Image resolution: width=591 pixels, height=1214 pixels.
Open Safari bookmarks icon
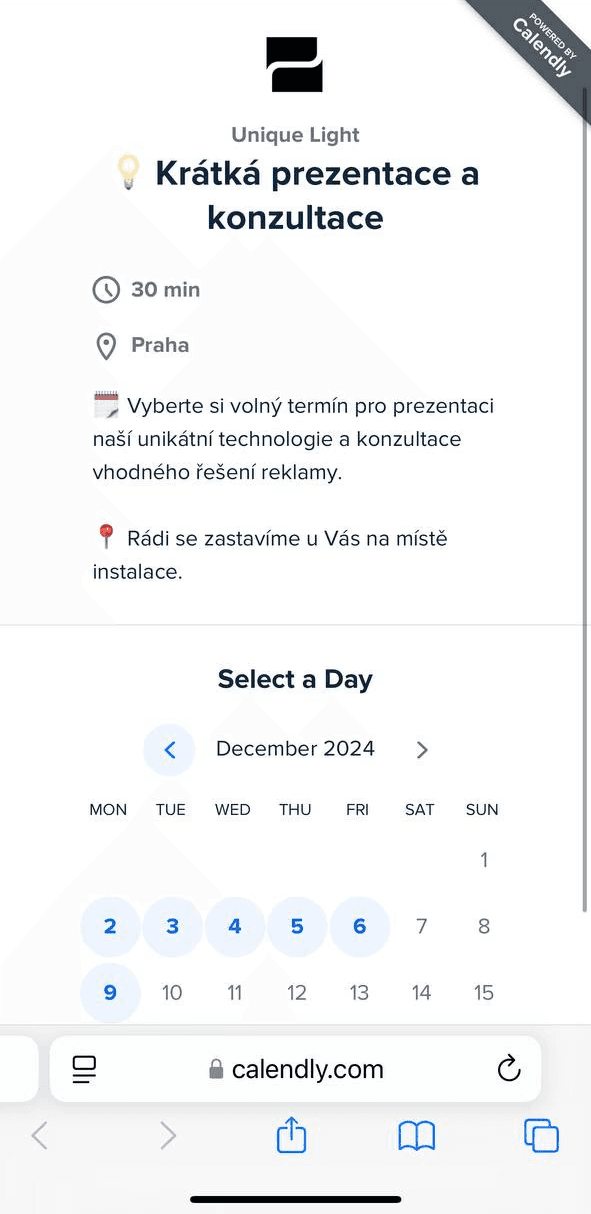coord(416,1135)
